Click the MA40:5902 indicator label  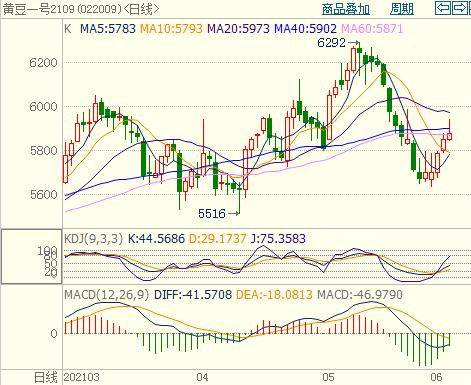(305, 29)
